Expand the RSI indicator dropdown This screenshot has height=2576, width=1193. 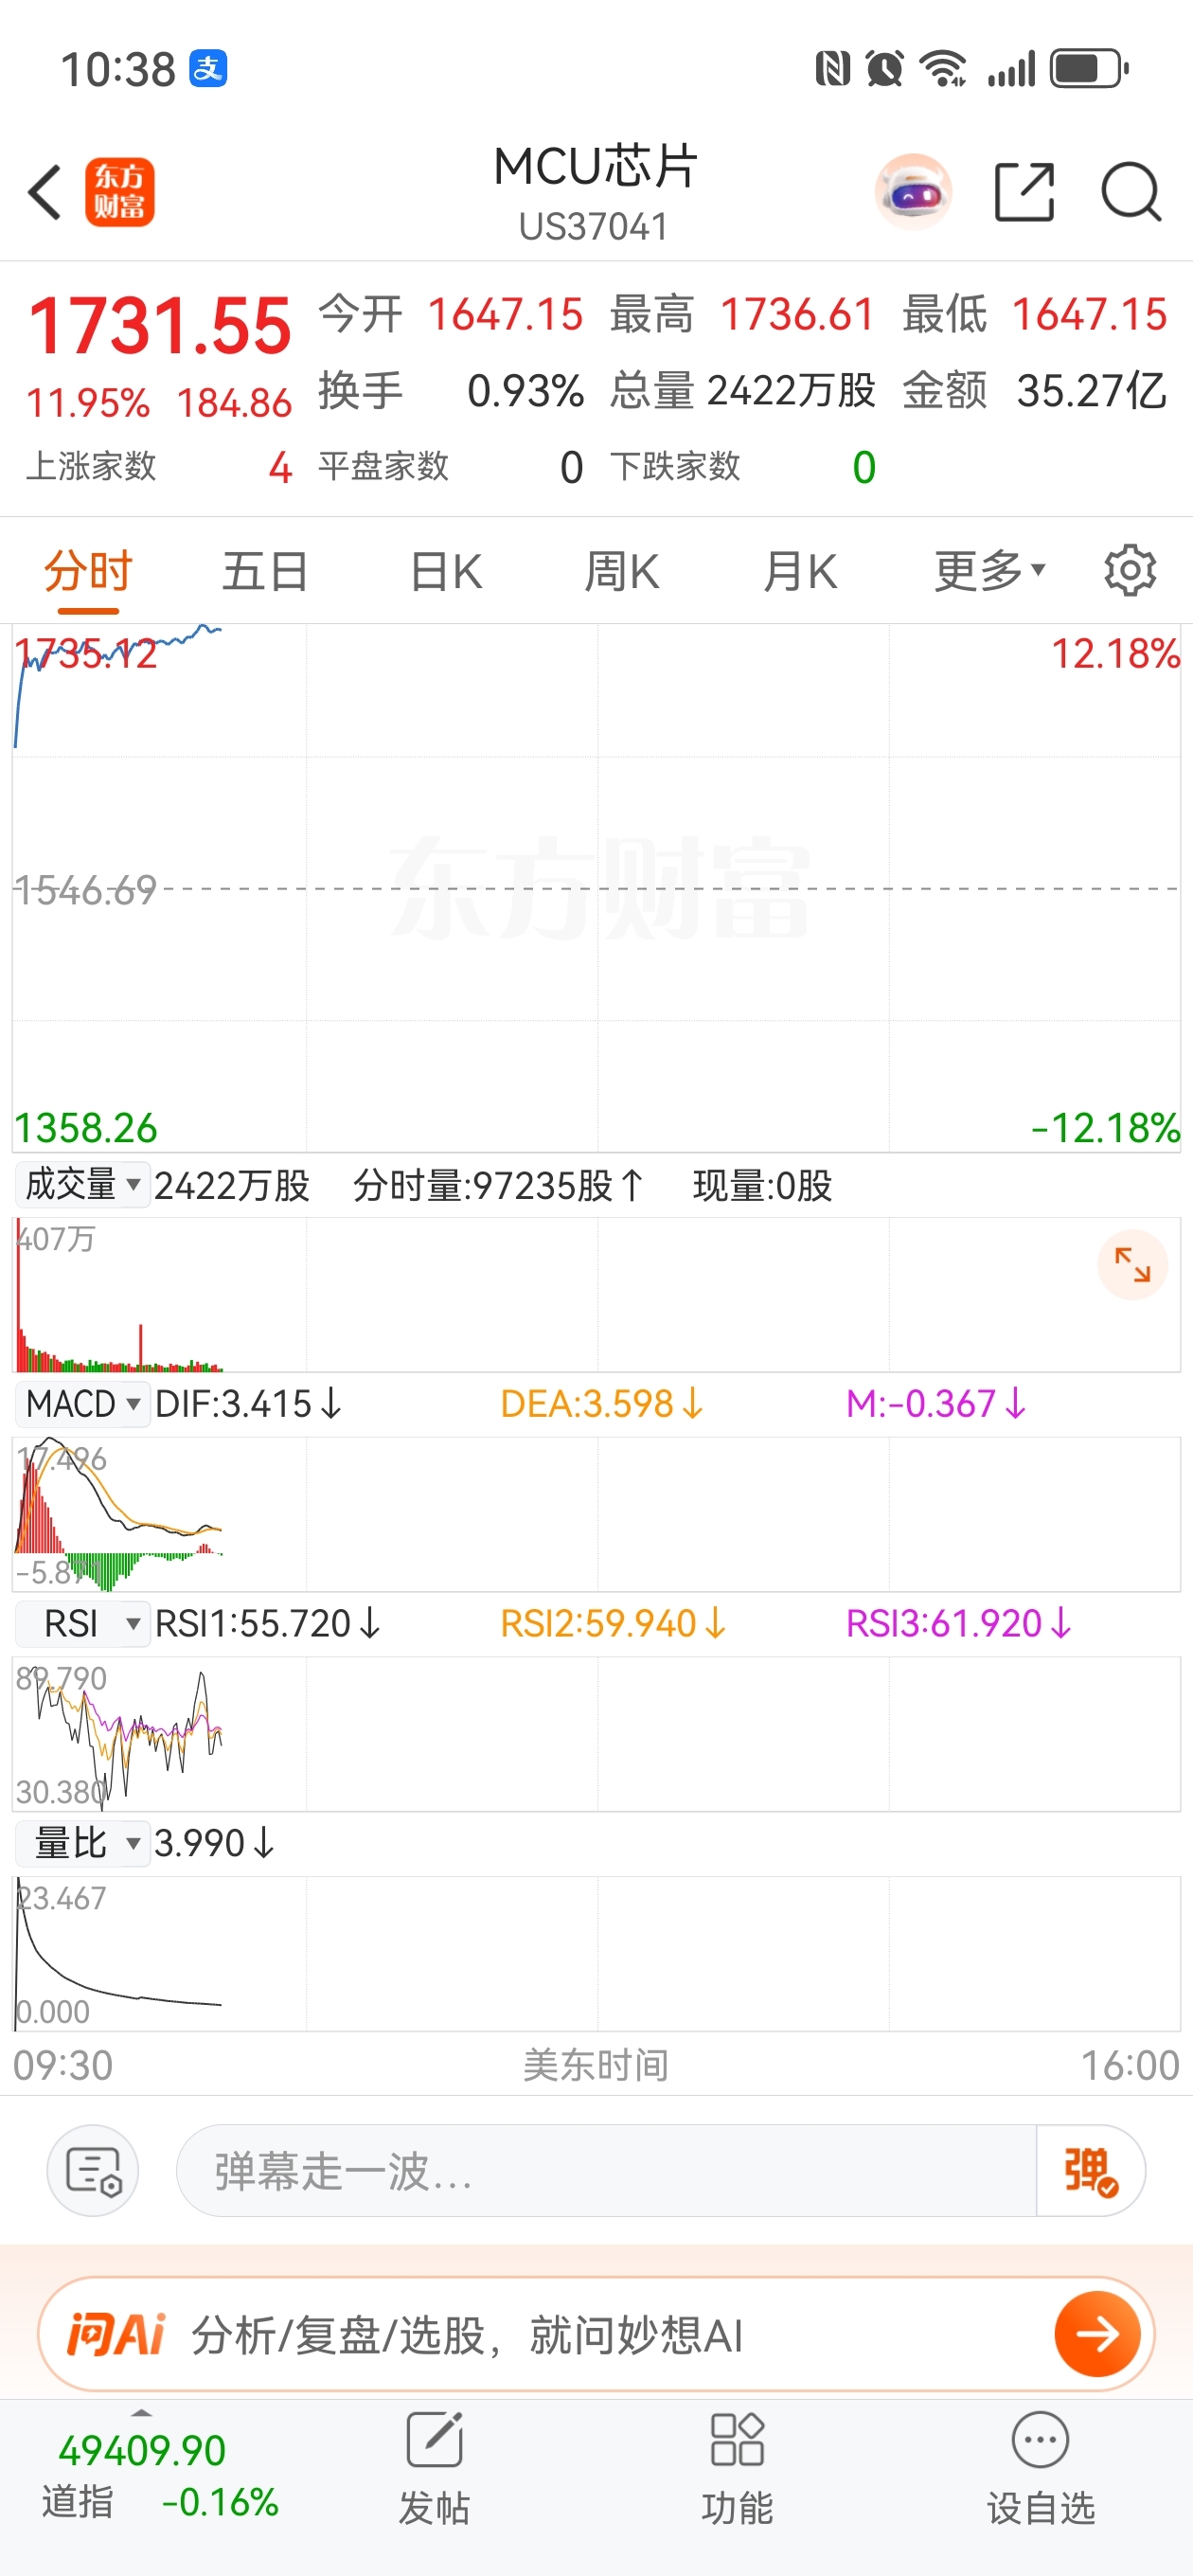pyautogui.click(x=82, y=1623)
